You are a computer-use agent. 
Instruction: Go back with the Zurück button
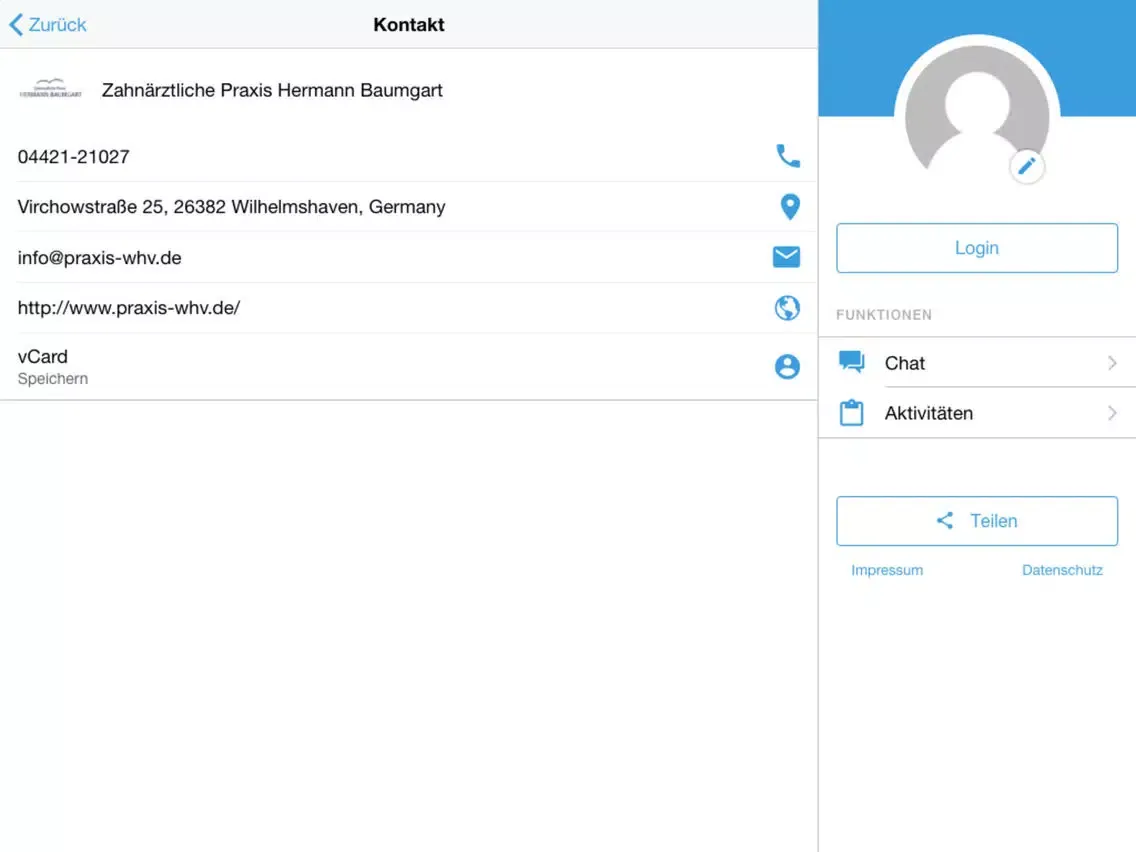48,25
